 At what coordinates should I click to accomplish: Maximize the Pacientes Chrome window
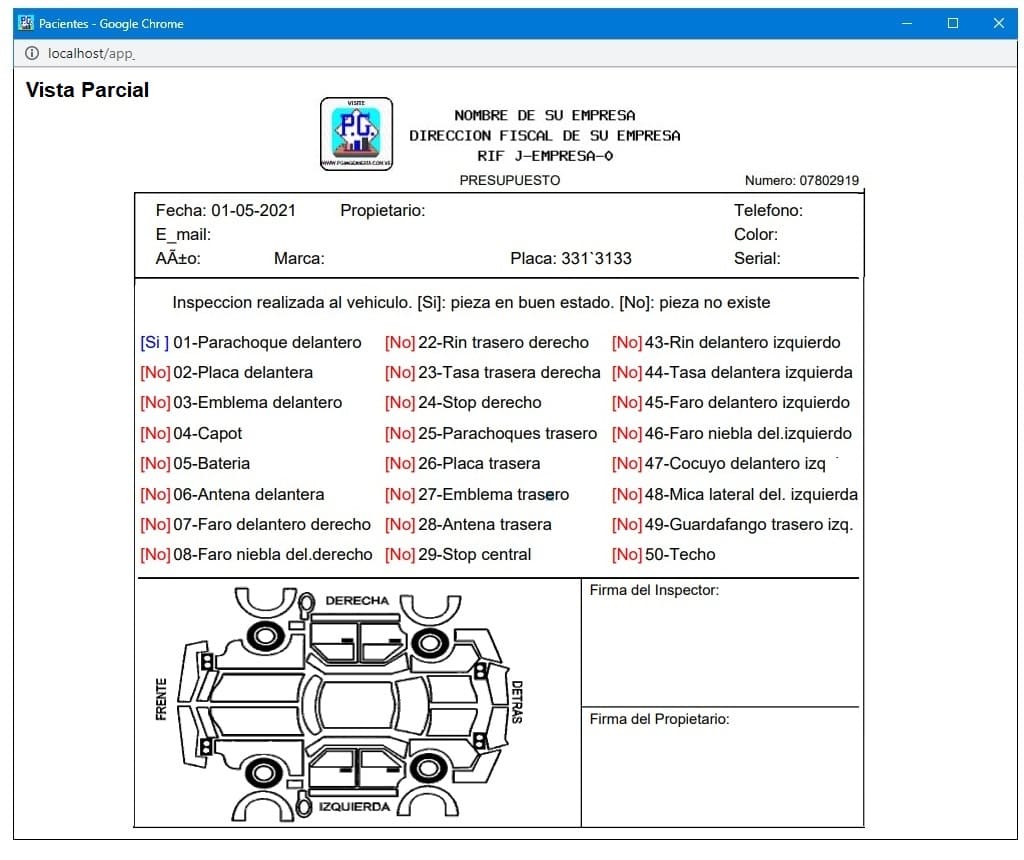pos(952,23)
